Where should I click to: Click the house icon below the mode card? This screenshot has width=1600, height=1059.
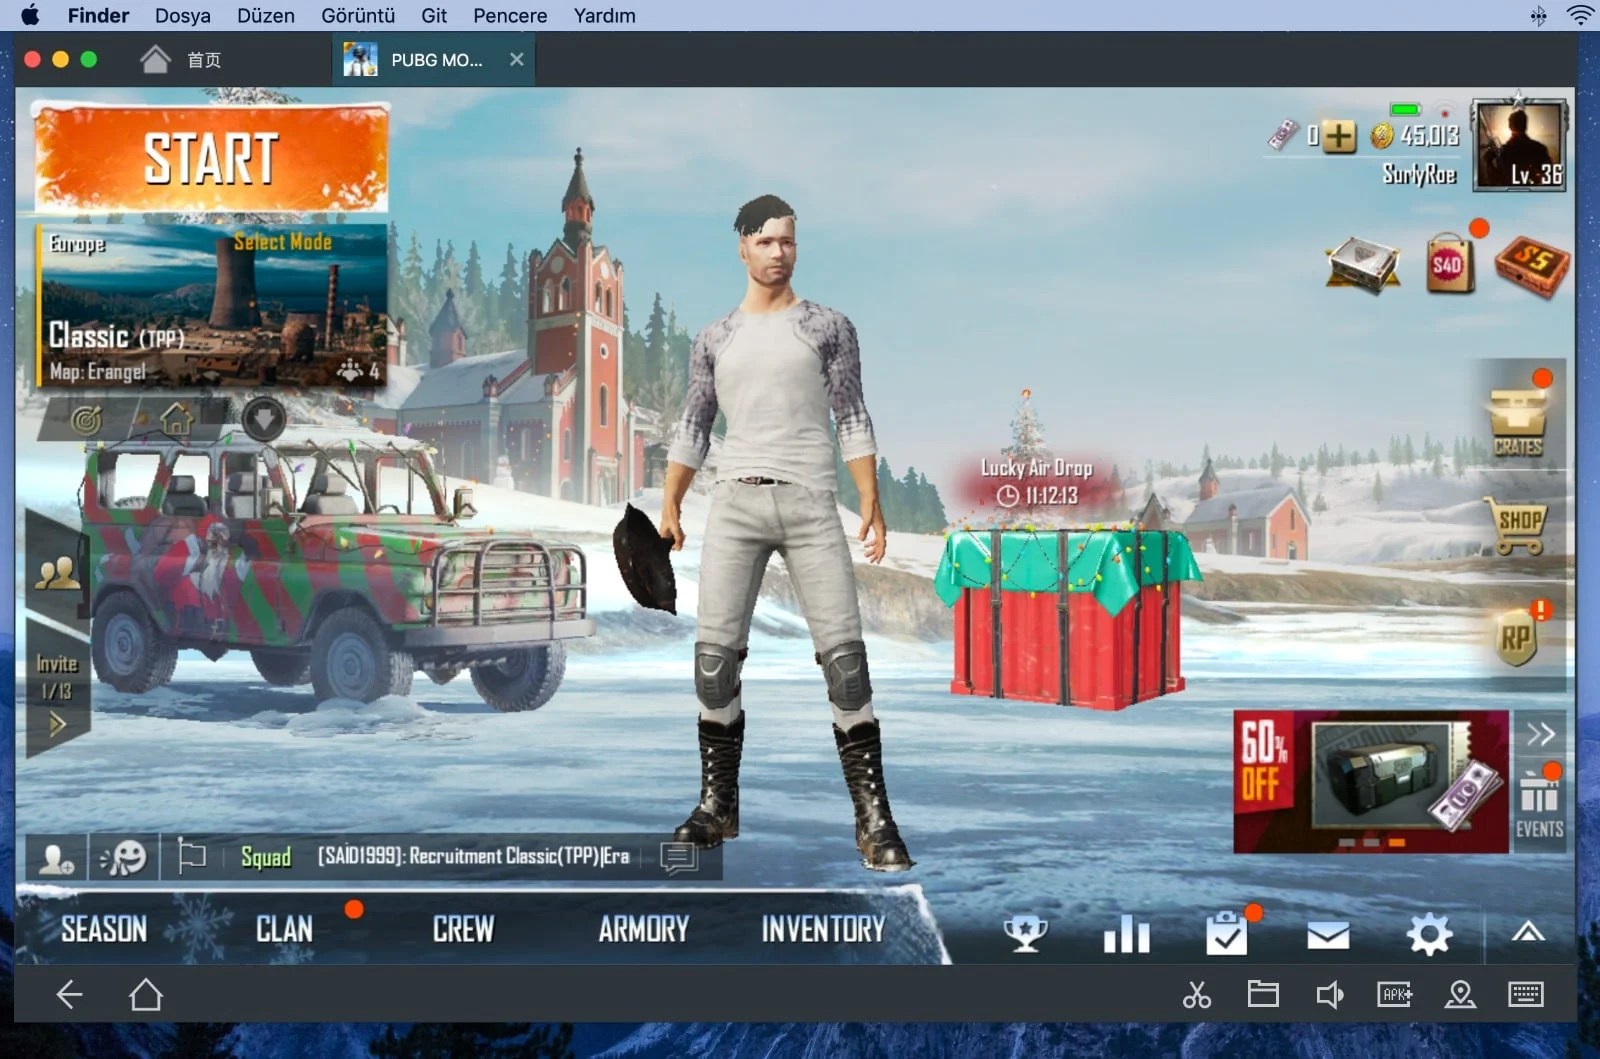(x=176, y=419)
